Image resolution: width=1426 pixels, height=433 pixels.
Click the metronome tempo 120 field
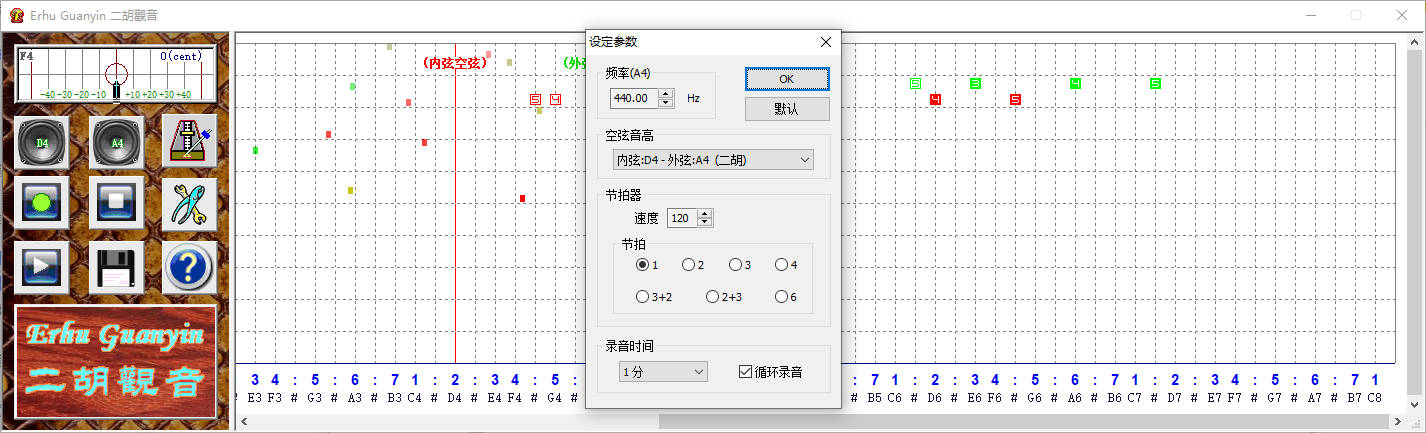682,218
